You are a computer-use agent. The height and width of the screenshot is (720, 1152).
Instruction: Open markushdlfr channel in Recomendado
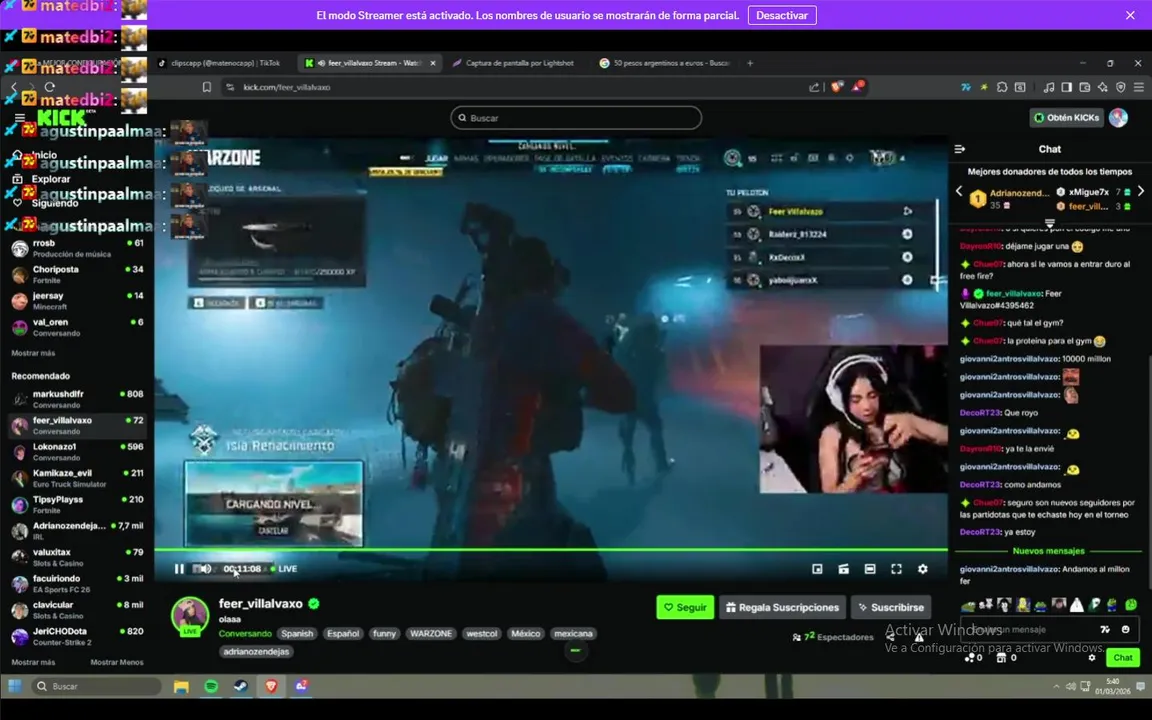[77, 399]
